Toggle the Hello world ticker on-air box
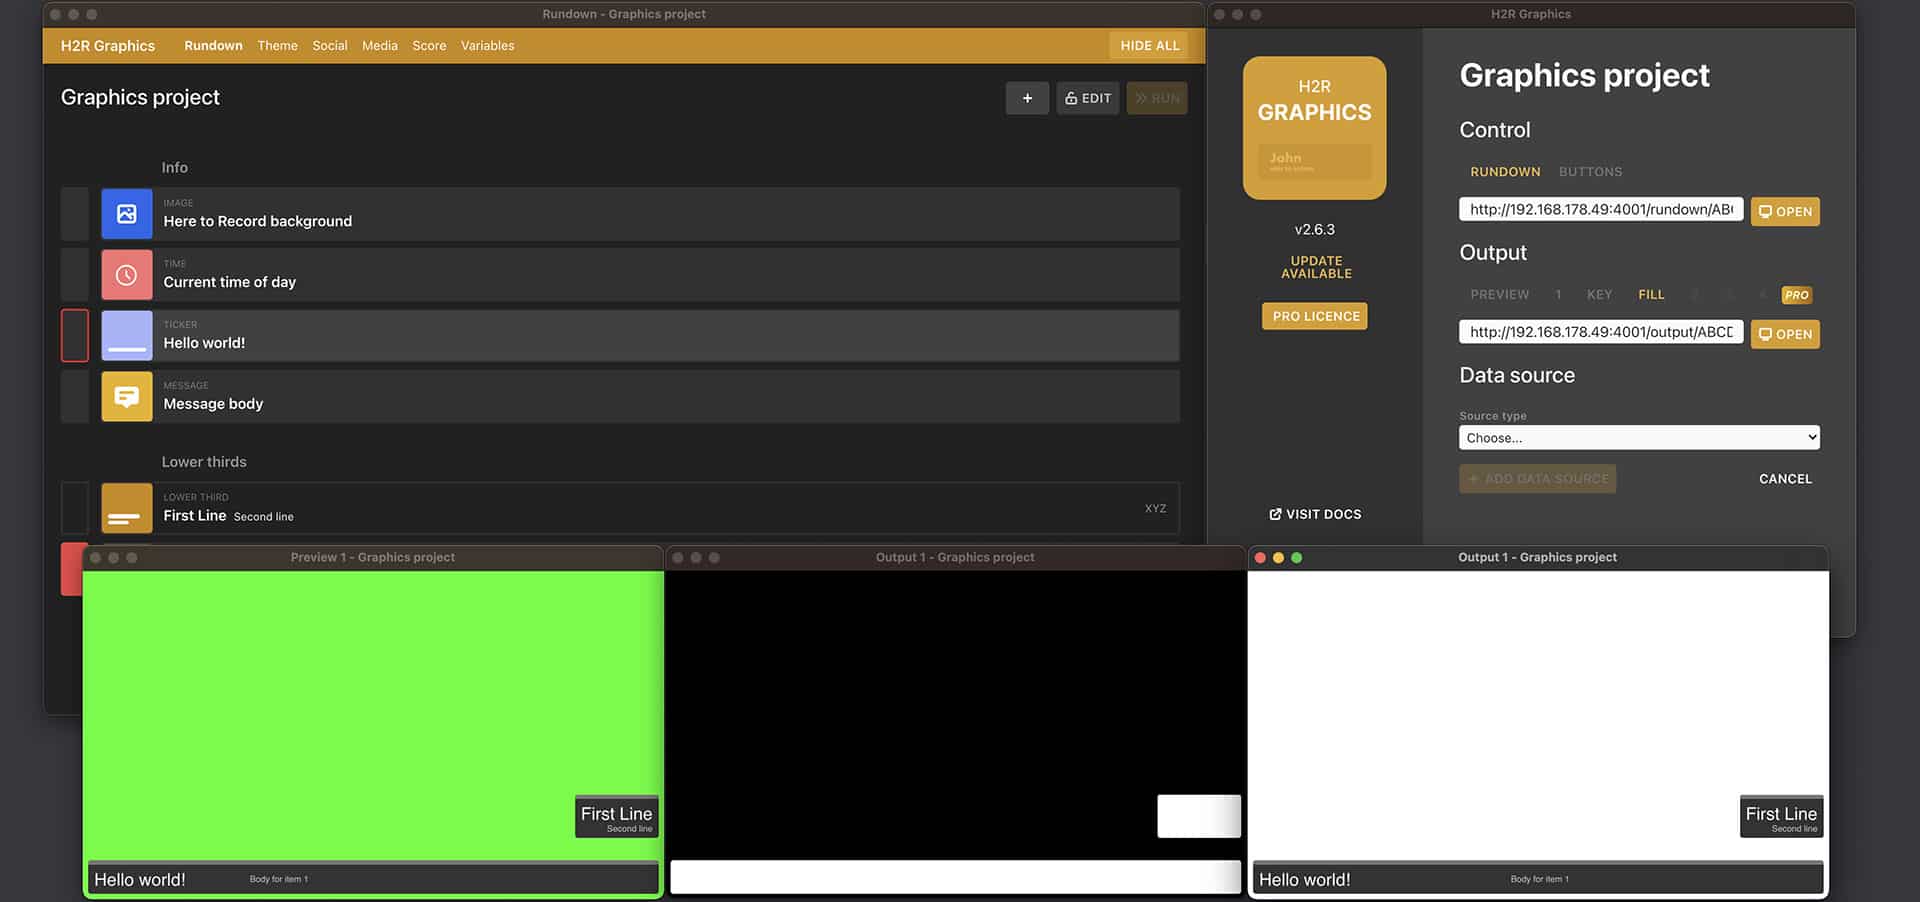Screen dimensions: 1920x902 click(x=75, y=336)
